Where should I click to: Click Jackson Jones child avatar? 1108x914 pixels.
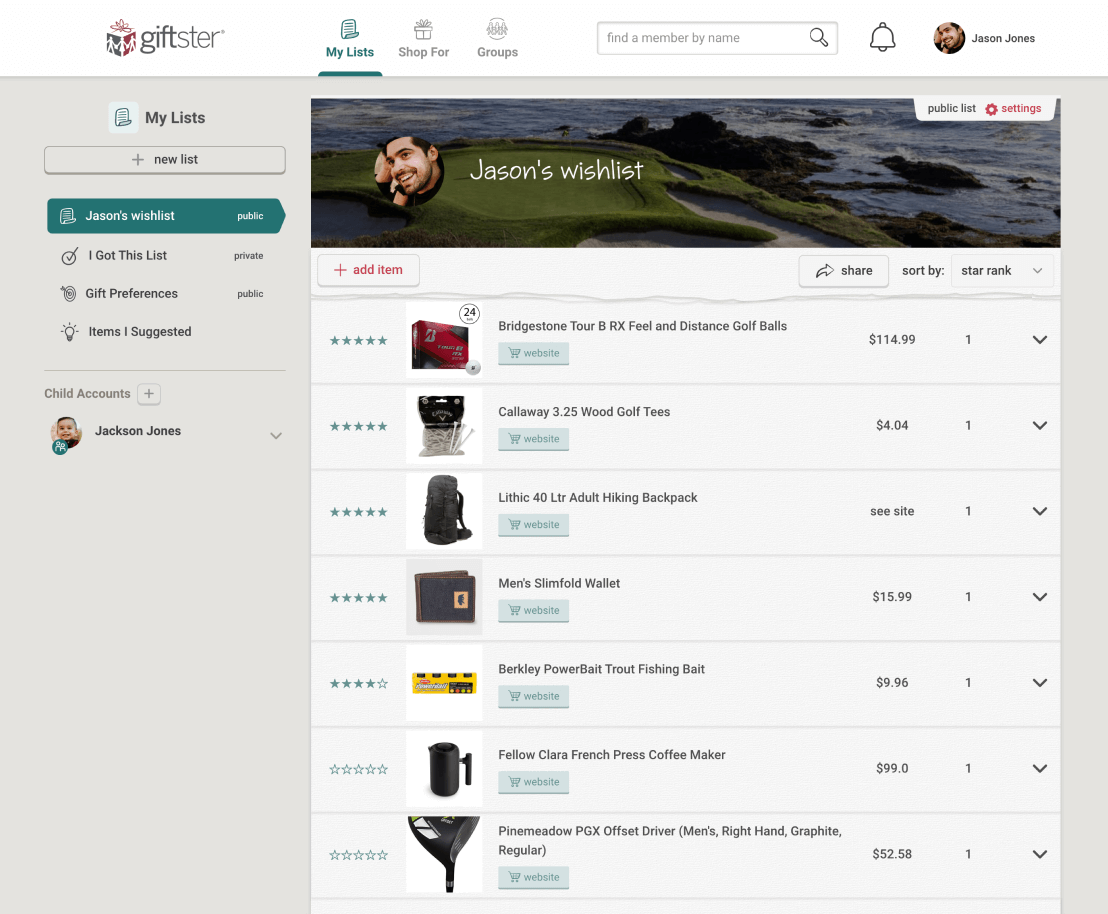pyautogui.click(x=66, y=433)
